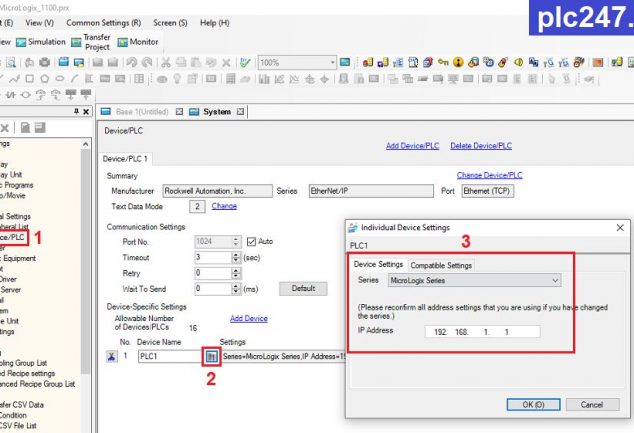Close the System tab
Screen dimensions: 634x433
click(x=240, y=112)
